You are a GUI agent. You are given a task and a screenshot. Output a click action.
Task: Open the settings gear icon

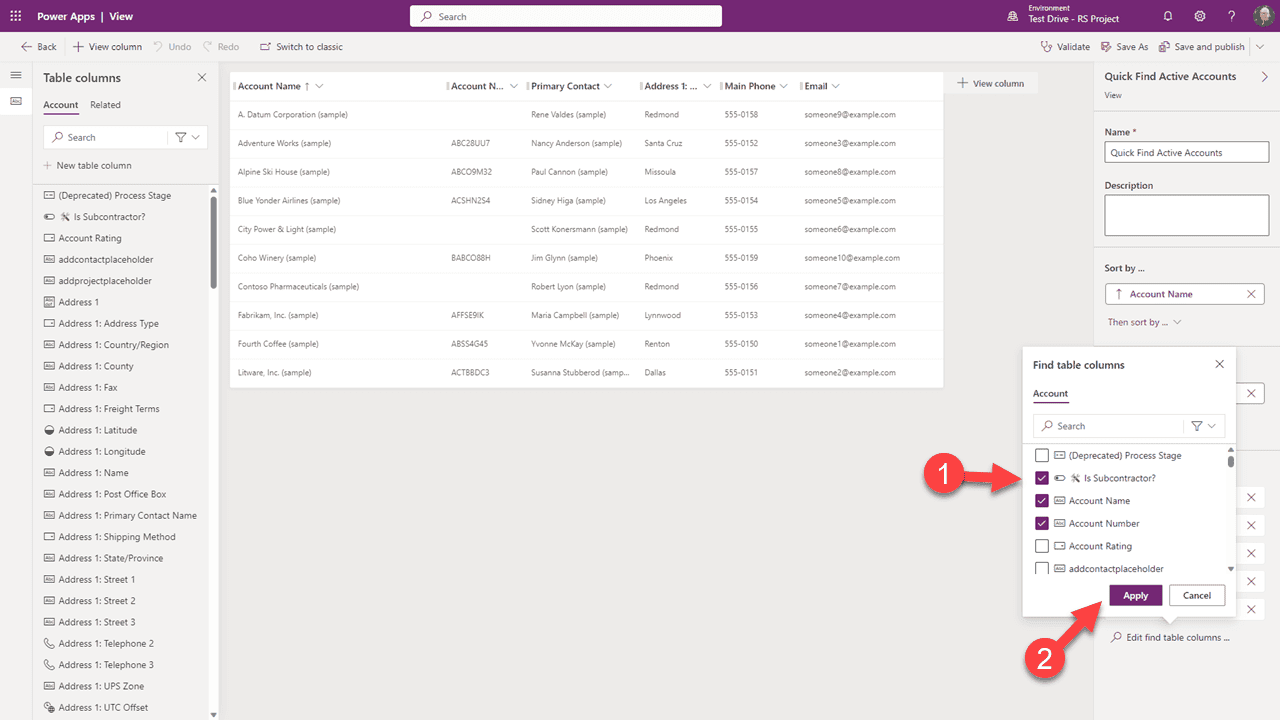point(1200,17)
